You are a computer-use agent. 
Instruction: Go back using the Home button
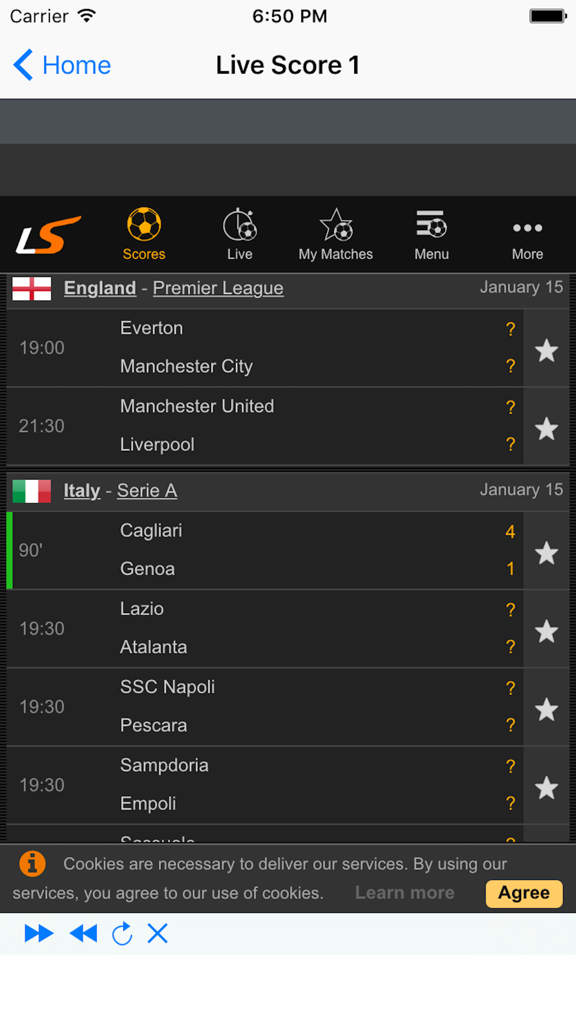pos(61,64)
